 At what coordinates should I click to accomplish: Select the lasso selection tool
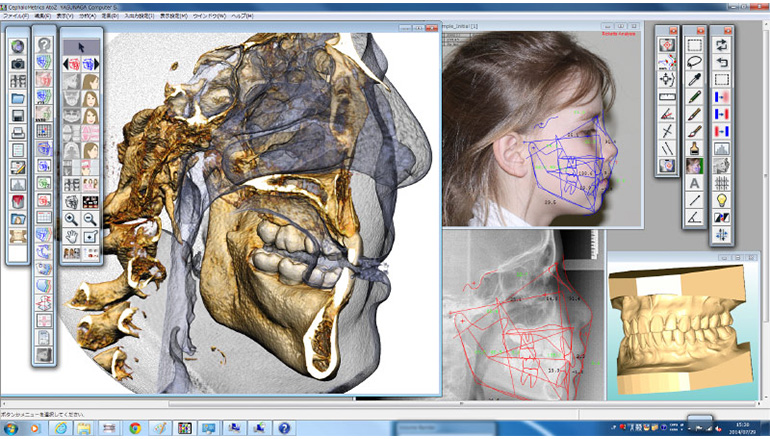[694, 62]
